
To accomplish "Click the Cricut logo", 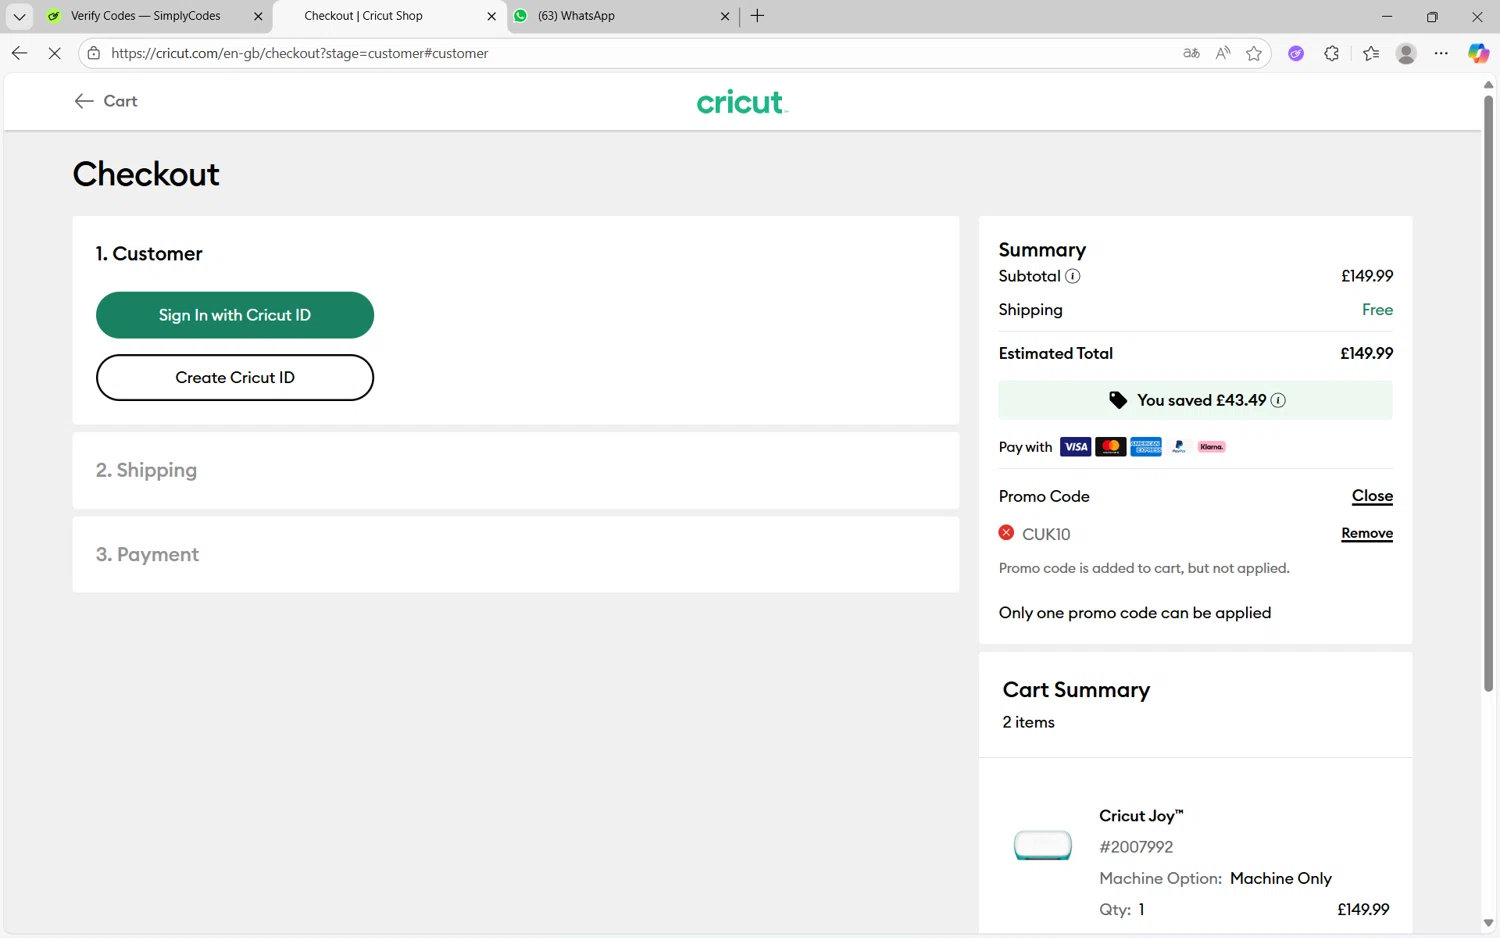I will (x=742, y=101).
